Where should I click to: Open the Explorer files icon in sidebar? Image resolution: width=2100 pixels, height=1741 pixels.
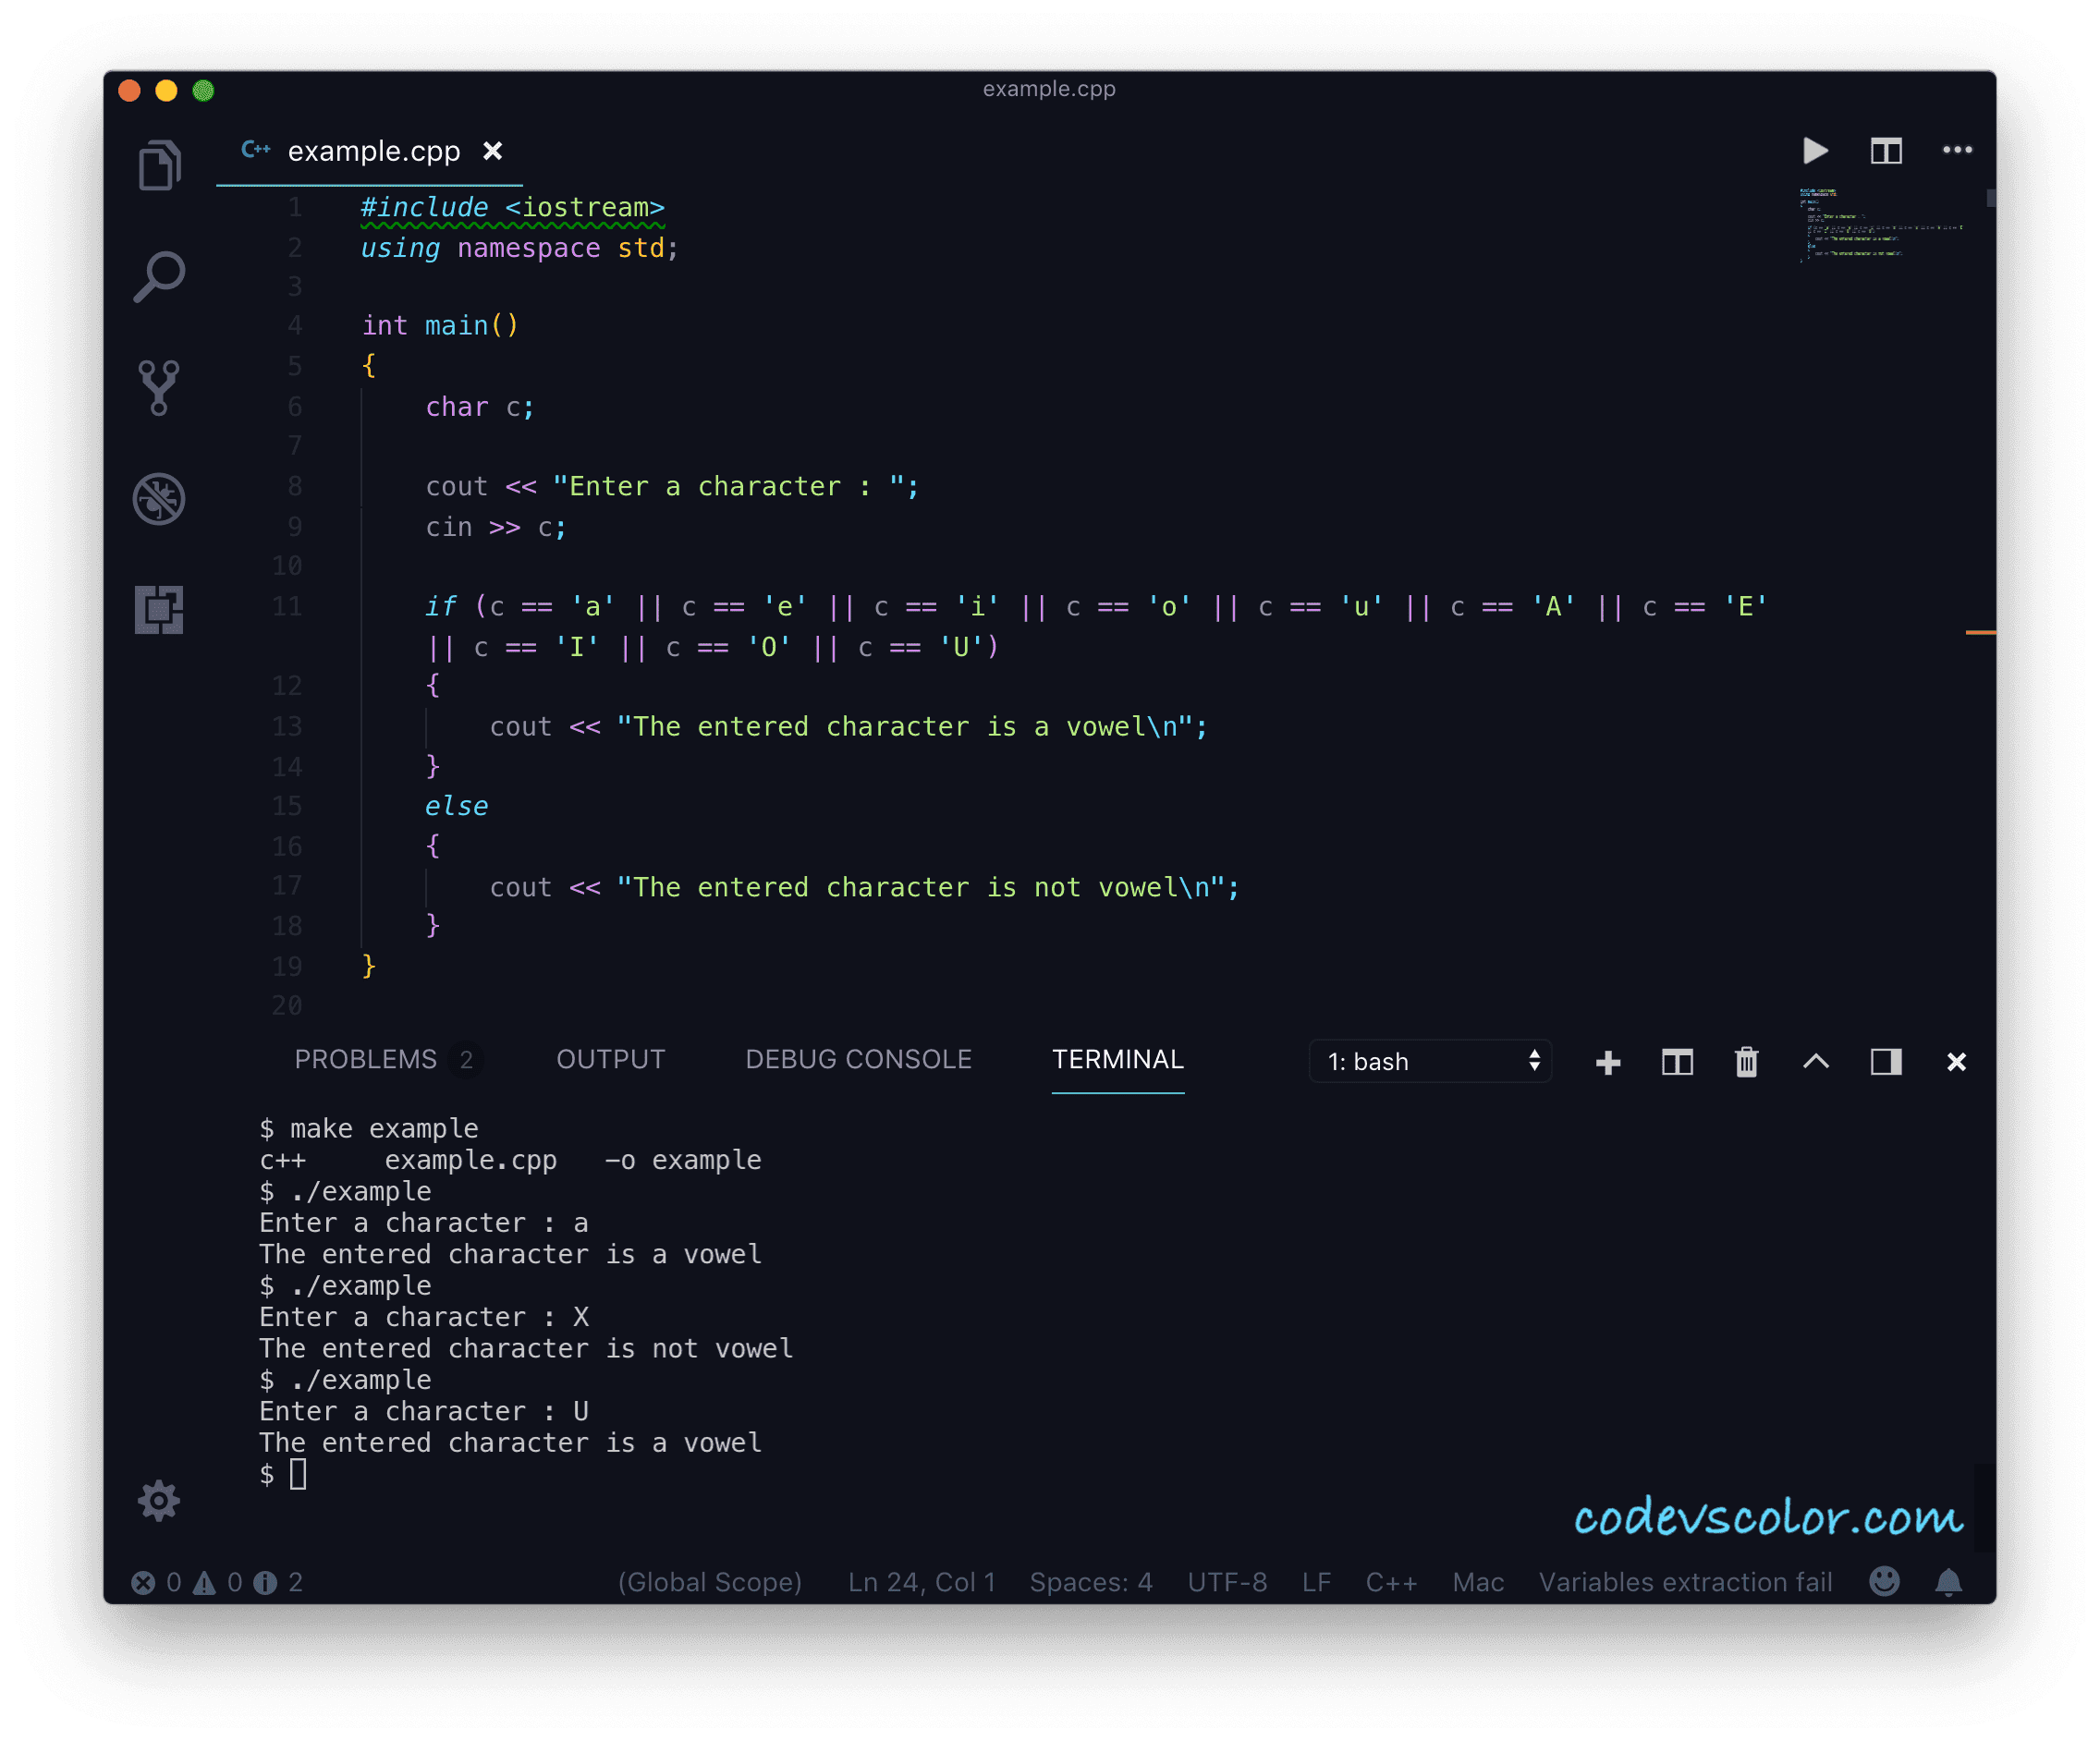pyautogui.click(x=159, y=165)
